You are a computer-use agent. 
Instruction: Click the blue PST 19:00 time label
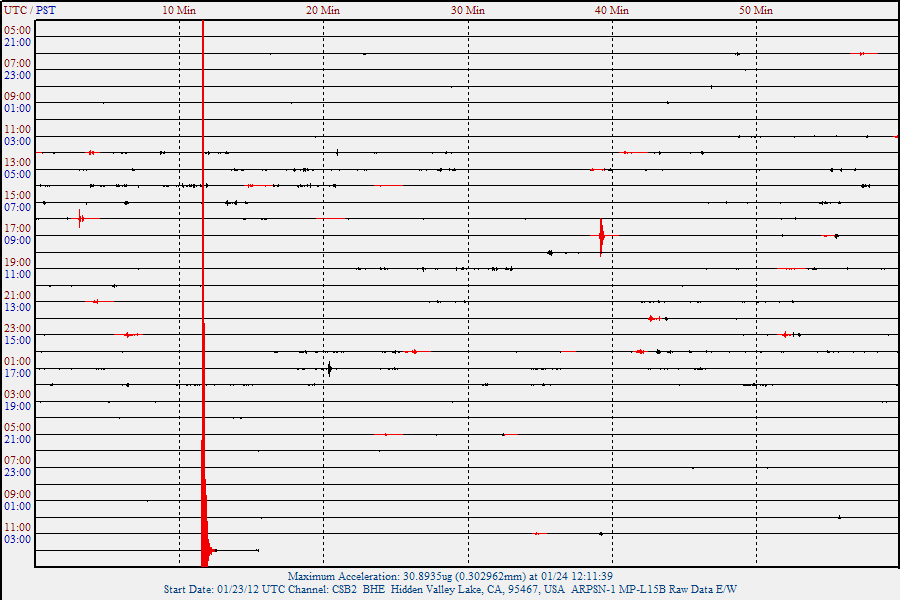17,406
